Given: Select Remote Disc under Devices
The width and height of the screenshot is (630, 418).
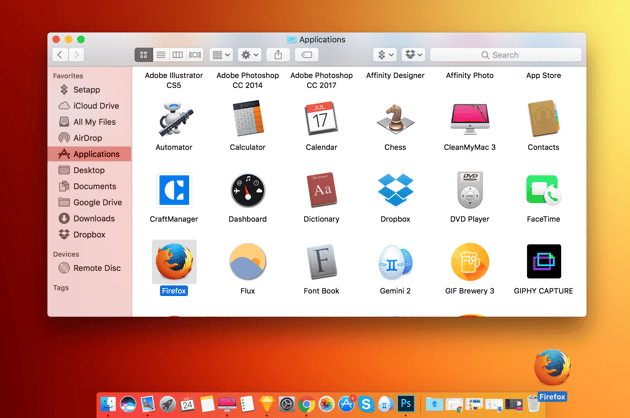Looking at the screenshot, I should coord(90,268).
